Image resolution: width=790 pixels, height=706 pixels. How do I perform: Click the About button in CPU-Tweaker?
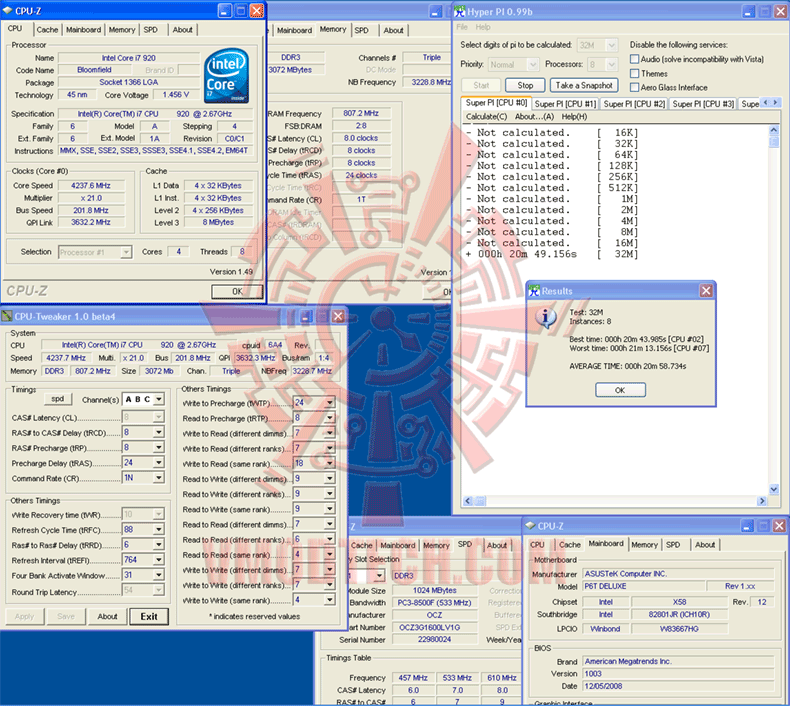(107, 616)
